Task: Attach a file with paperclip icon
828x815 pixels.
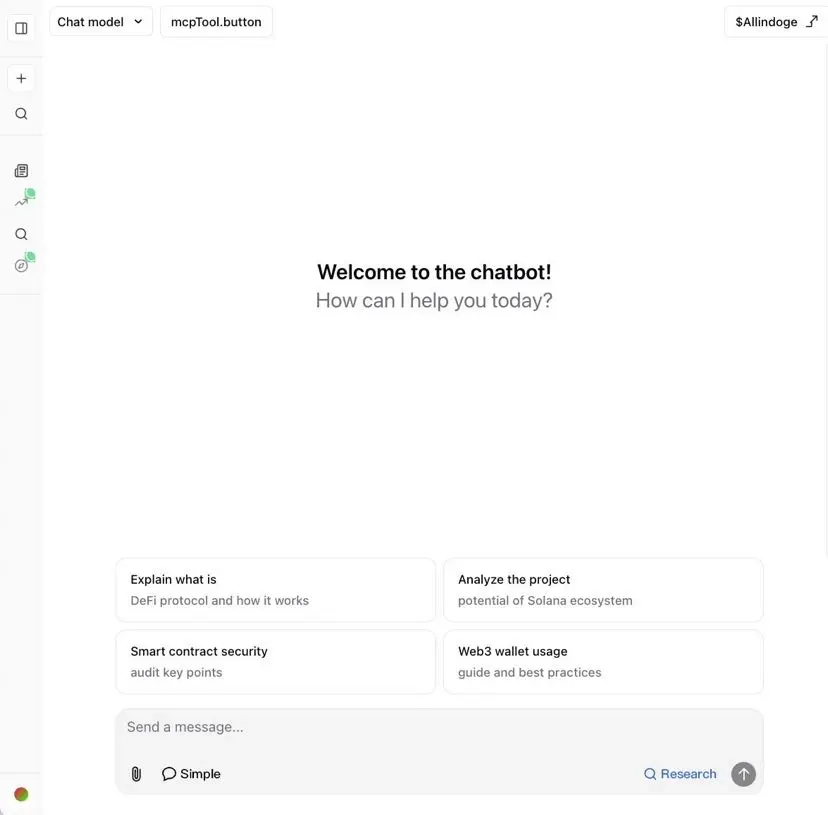Action: [136, 774]
